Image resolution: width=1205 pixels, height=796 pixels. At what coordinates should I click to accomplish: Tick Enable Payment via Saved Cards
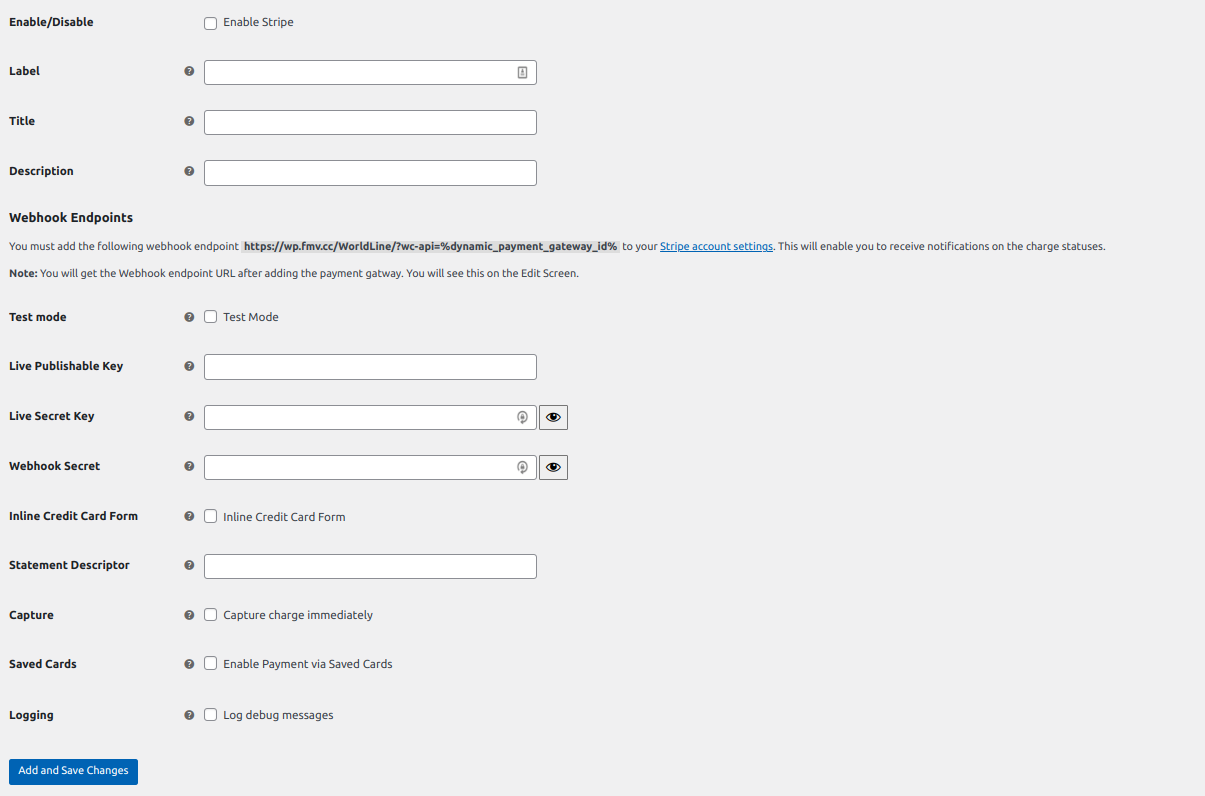click(211, 664)
